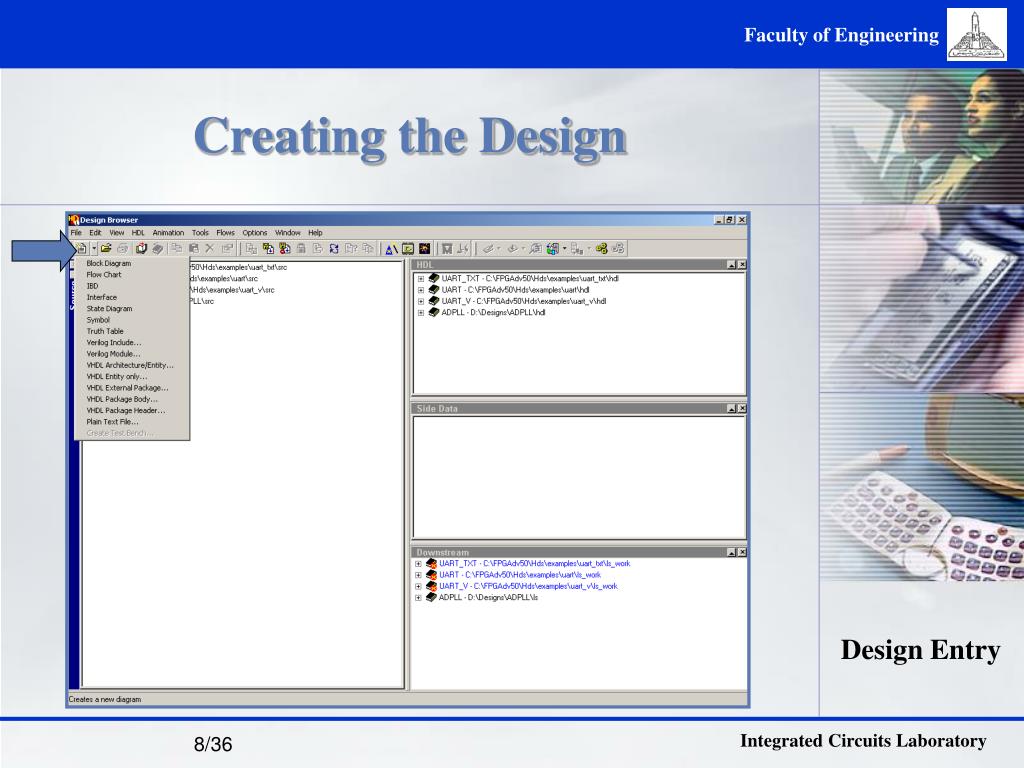This screenshot has height=768, width=1024.
Task: Open the UART_TXT ls_work link in Downstream
Action: [x=535, y=563]
